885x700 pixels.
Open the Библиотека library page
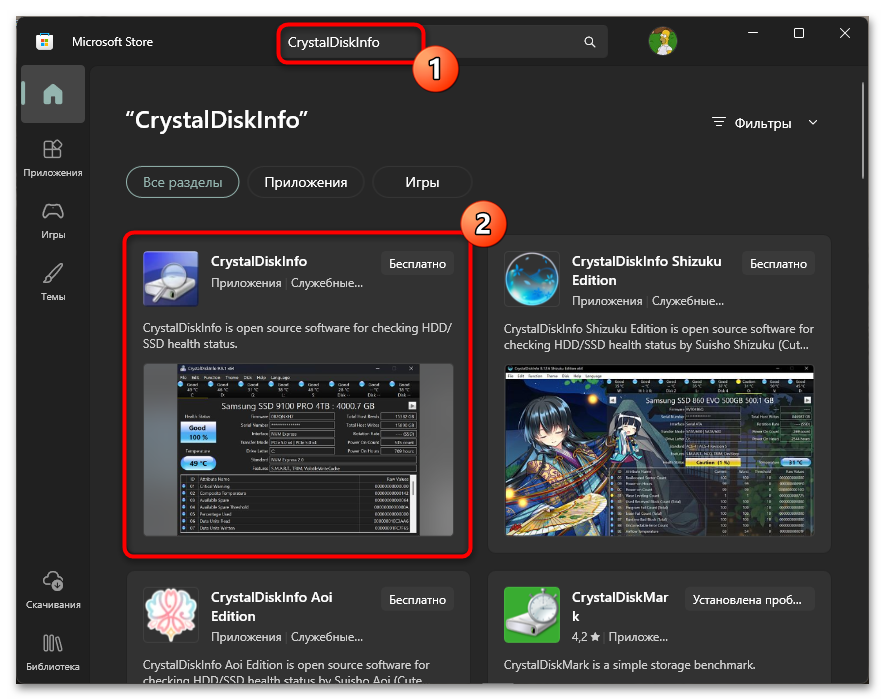(x=53, y=652)
